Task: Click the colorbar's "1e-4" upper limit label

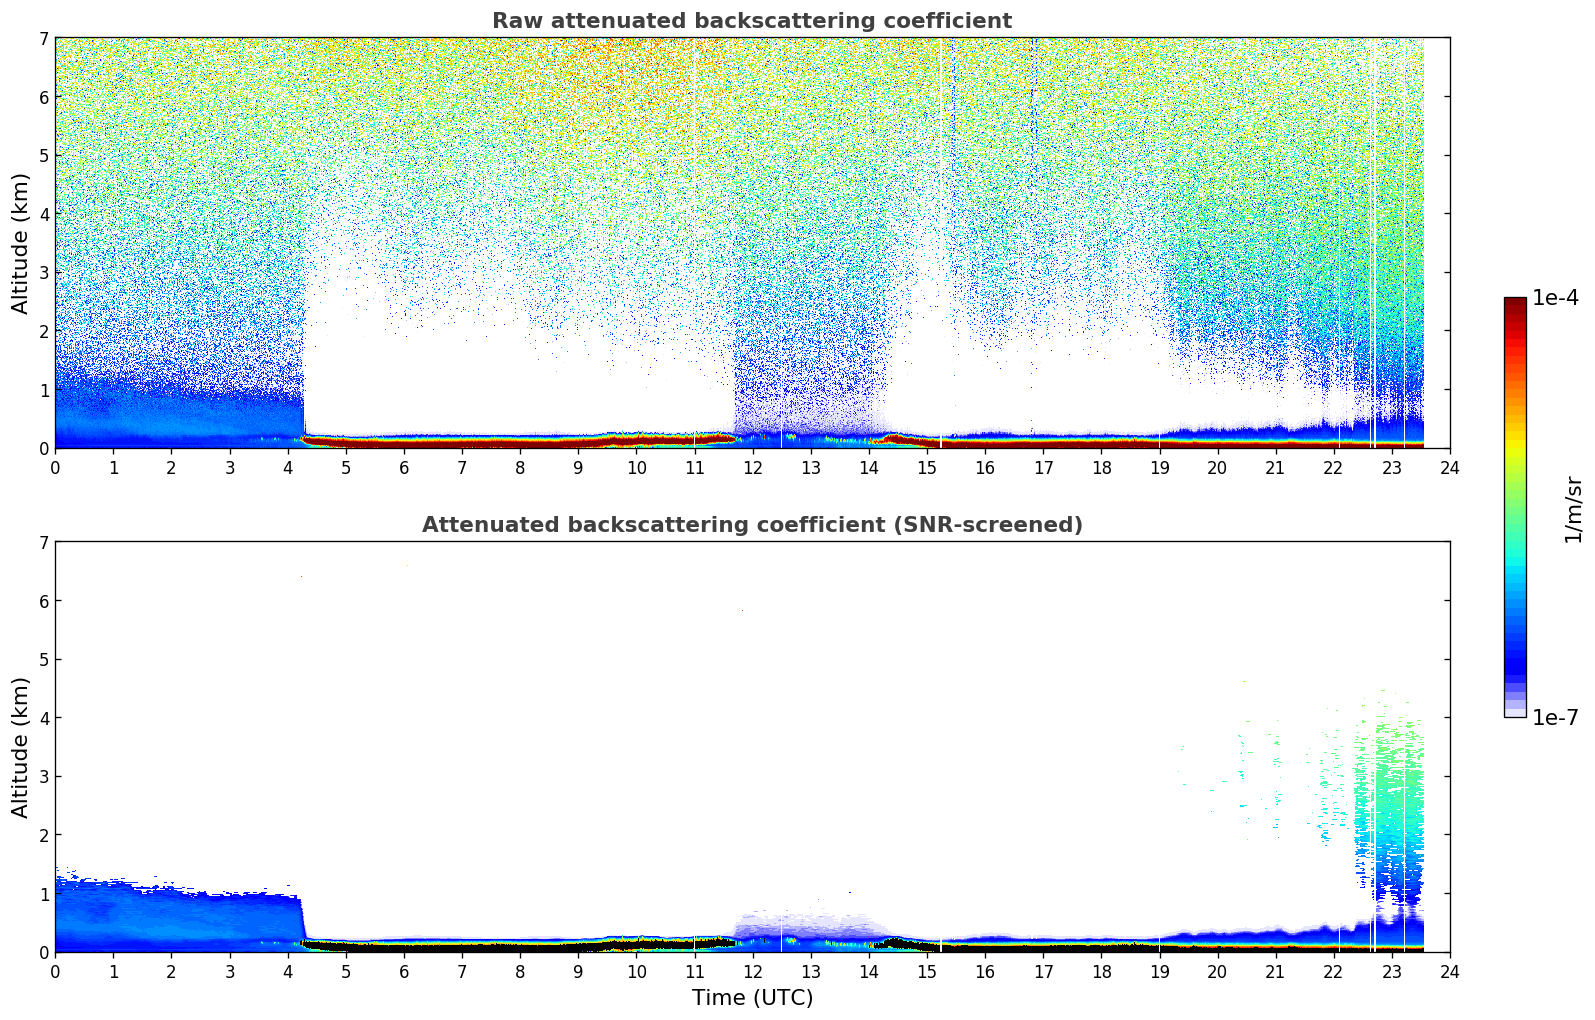Action: (x=1555, y=298)
